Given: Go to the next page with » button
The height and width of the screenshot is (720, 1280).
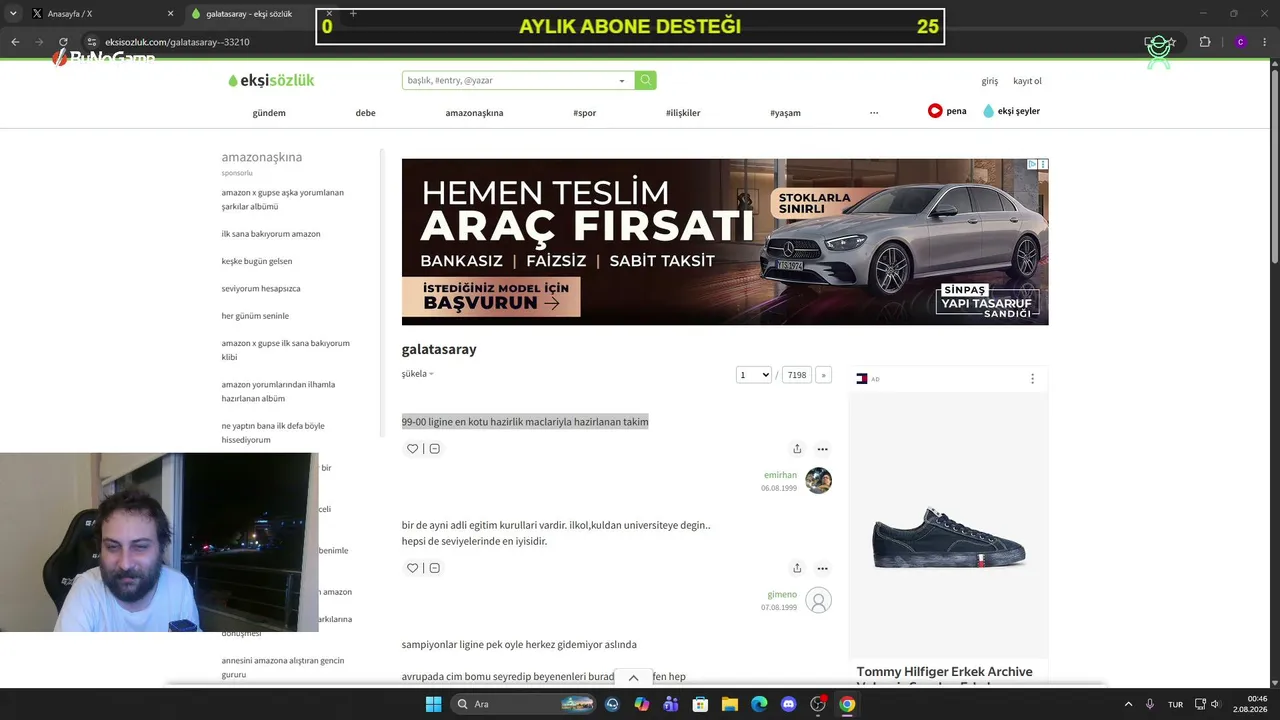Looking at the screenshot, I should click(824, 375).
